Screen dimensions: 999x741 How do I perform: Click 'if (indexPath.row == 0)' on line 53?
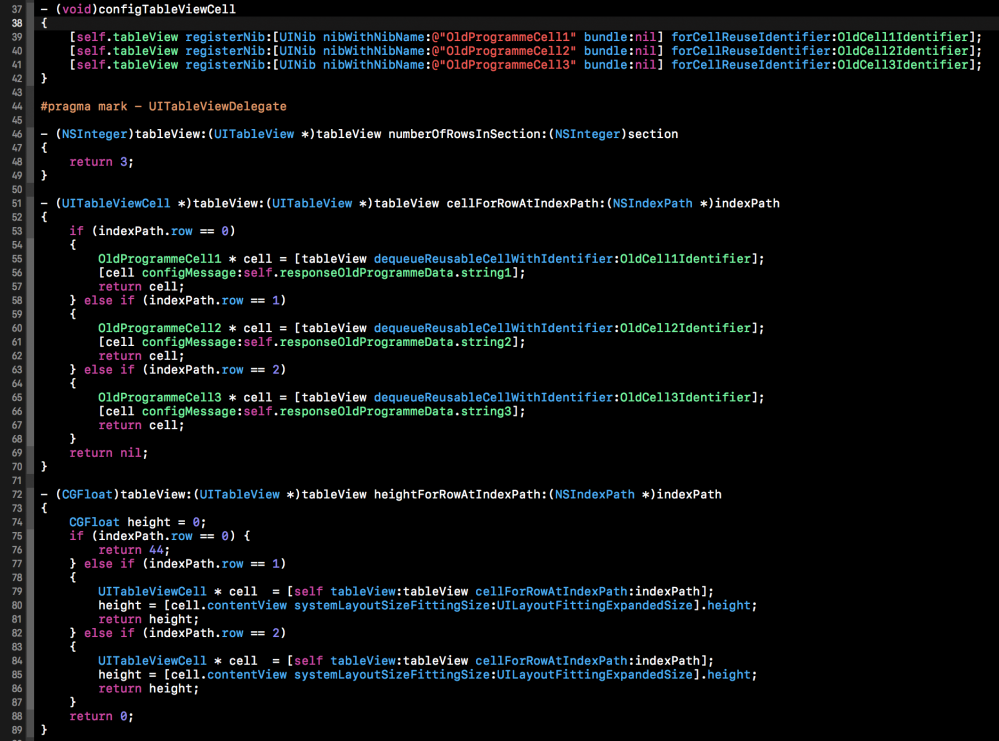(x=152, y=231)
